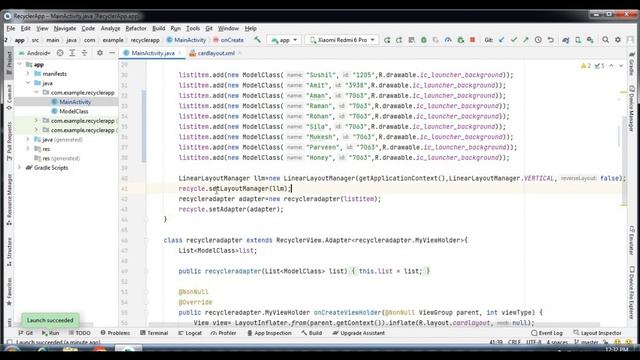Go to previous highlighted error arrow
The image size is (640, 360).
[x=611, y=66]
